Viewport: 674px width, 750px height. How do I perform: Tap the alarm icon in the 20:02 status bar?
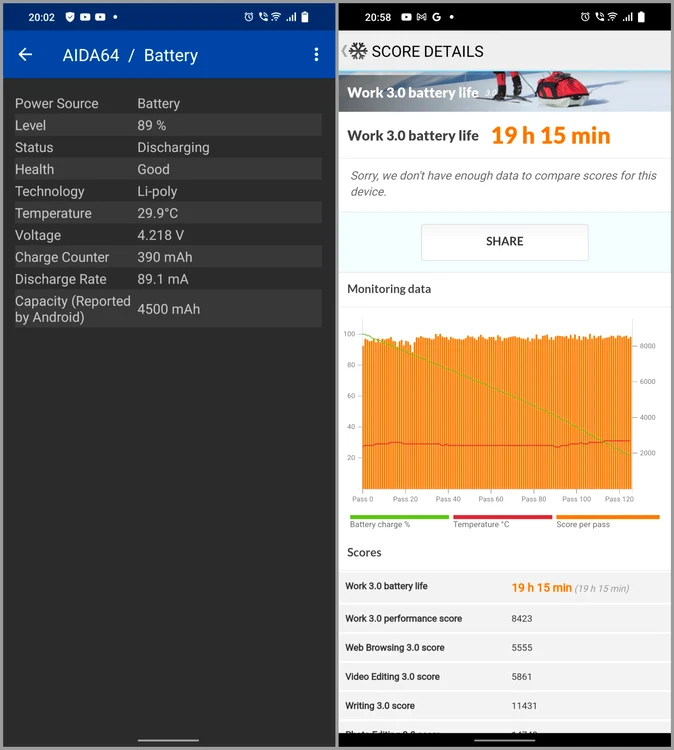(249, 17)
